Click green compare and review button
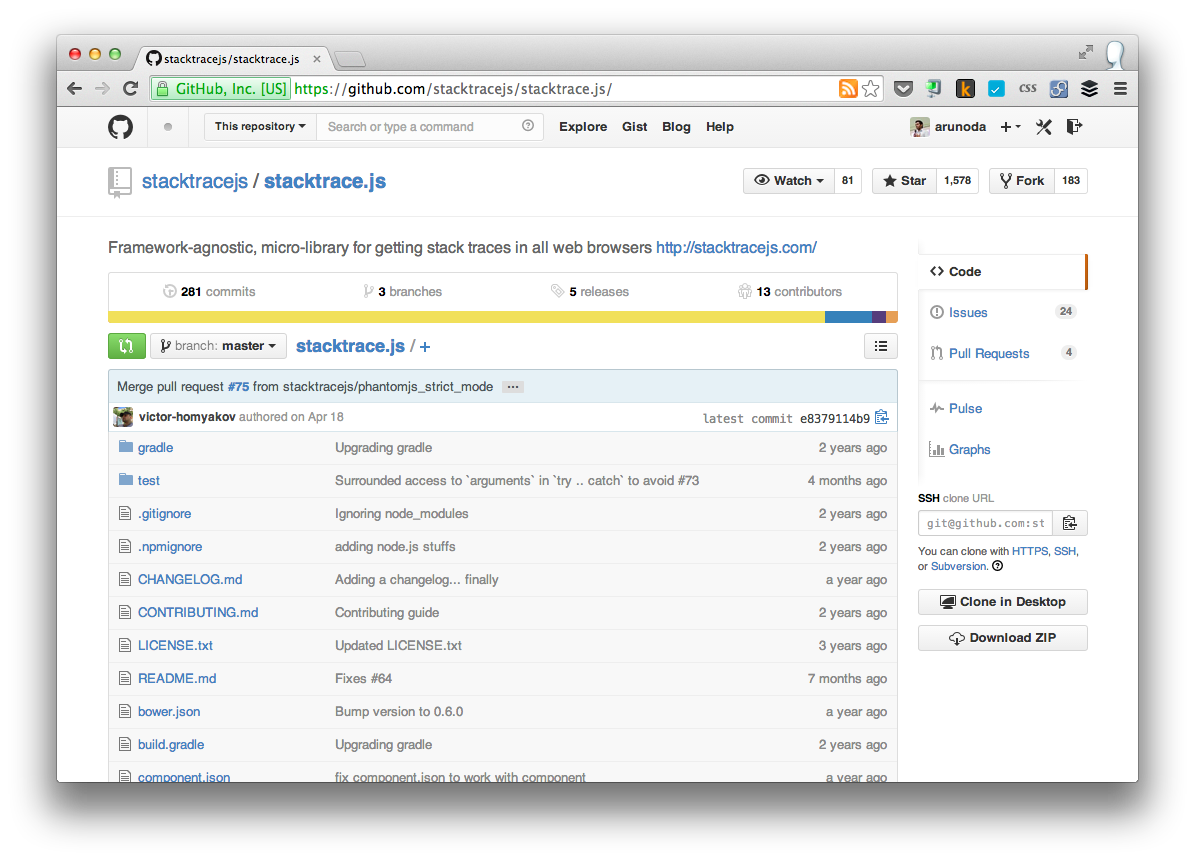 [x=127, y=345]
